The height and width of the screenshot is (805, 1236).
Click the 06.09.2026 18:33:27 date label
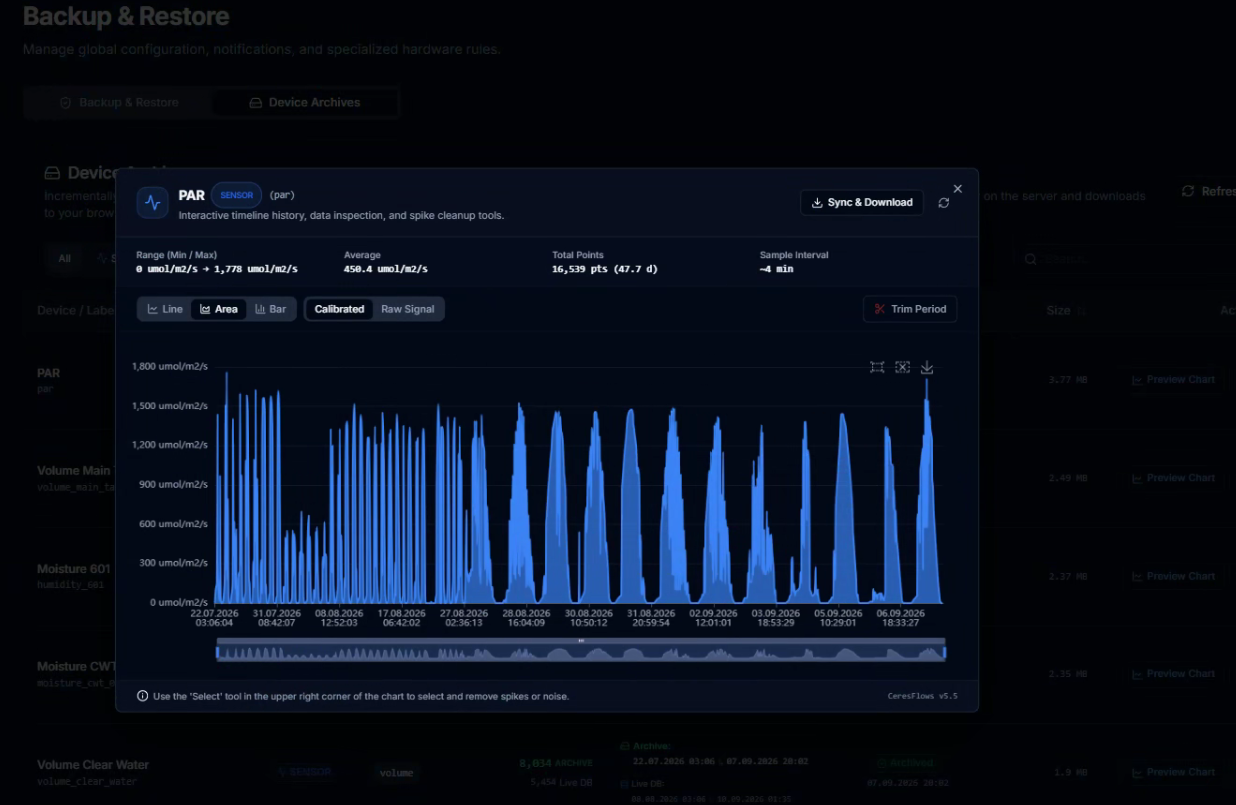(900, 618)
